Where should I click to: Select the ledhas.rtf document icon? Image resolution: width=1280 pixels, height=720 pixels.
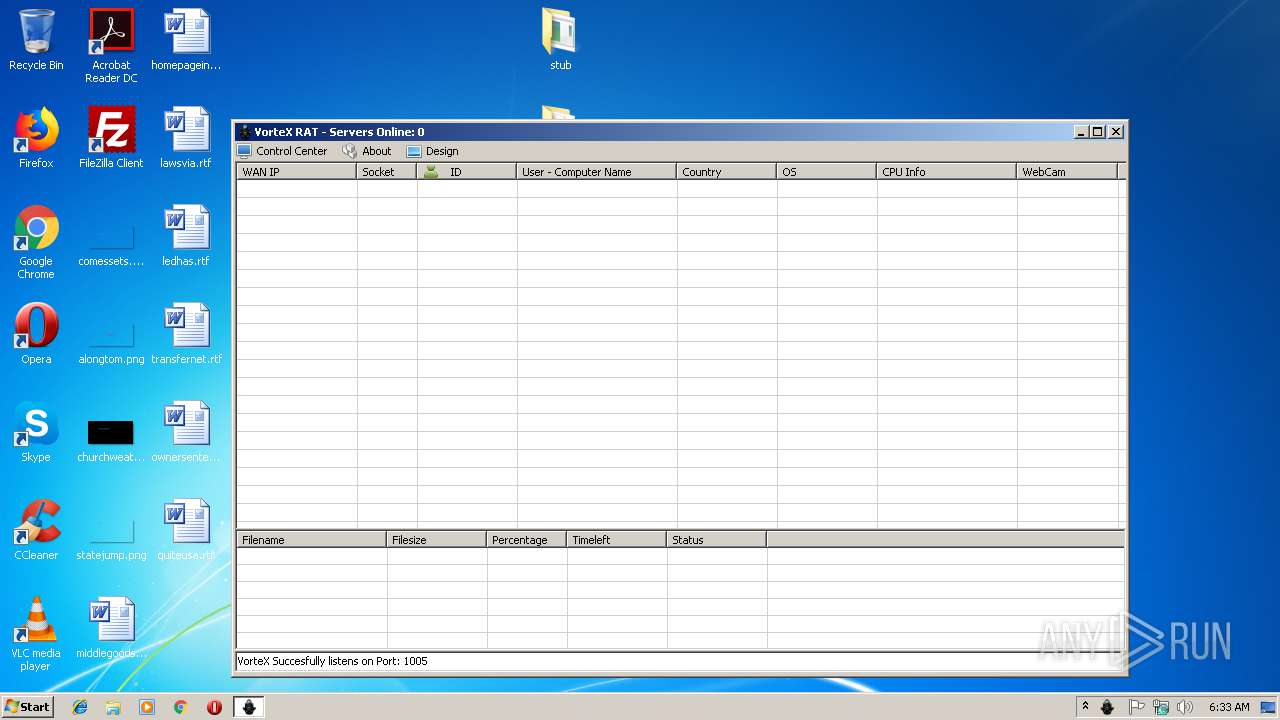point(186,236)
